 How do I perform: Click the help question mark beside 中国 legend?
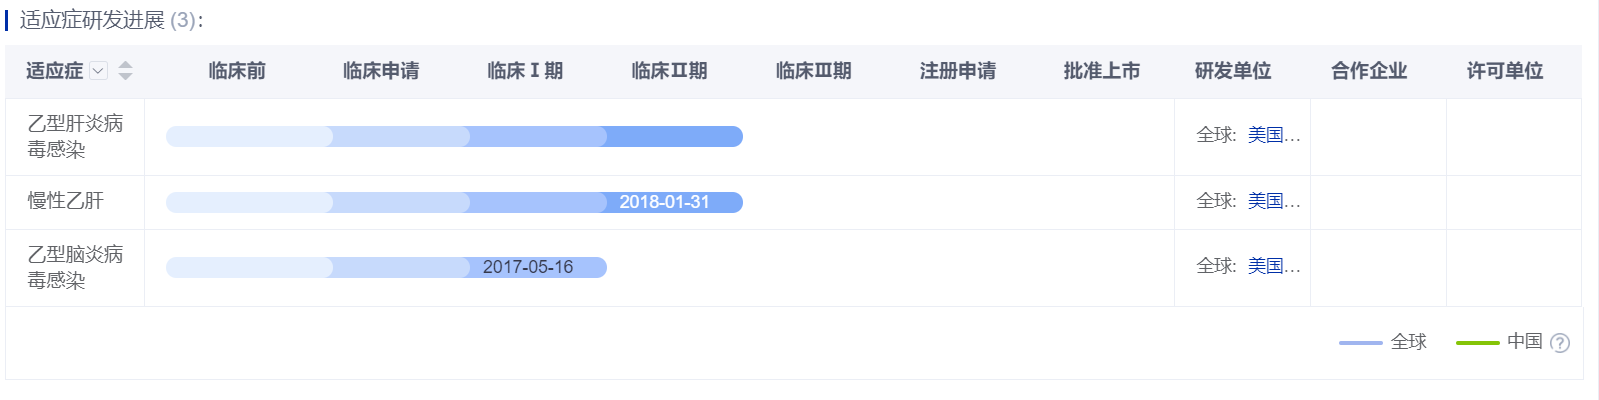point(1560,343)
